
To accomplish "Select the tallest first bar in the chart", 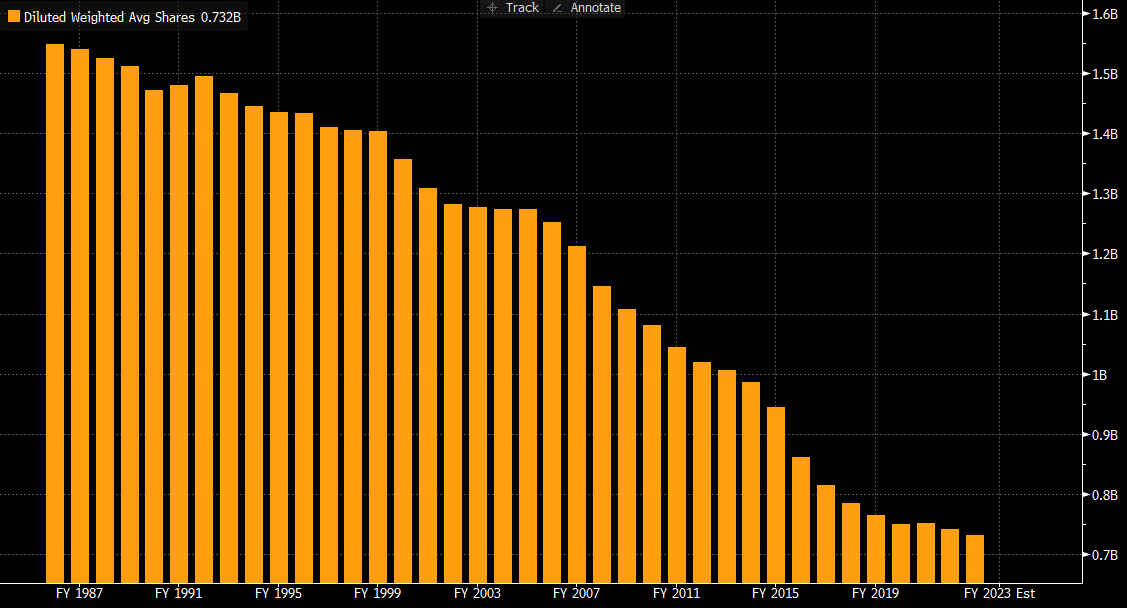I will [55, 313].
